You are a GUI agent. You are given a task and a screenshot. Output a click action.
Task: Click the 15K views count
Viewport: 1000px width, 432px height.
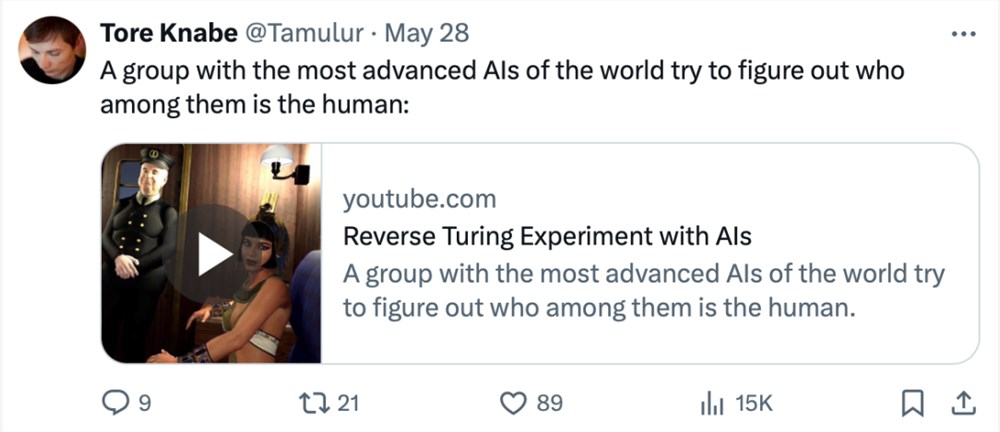click(x=753, y=404)
